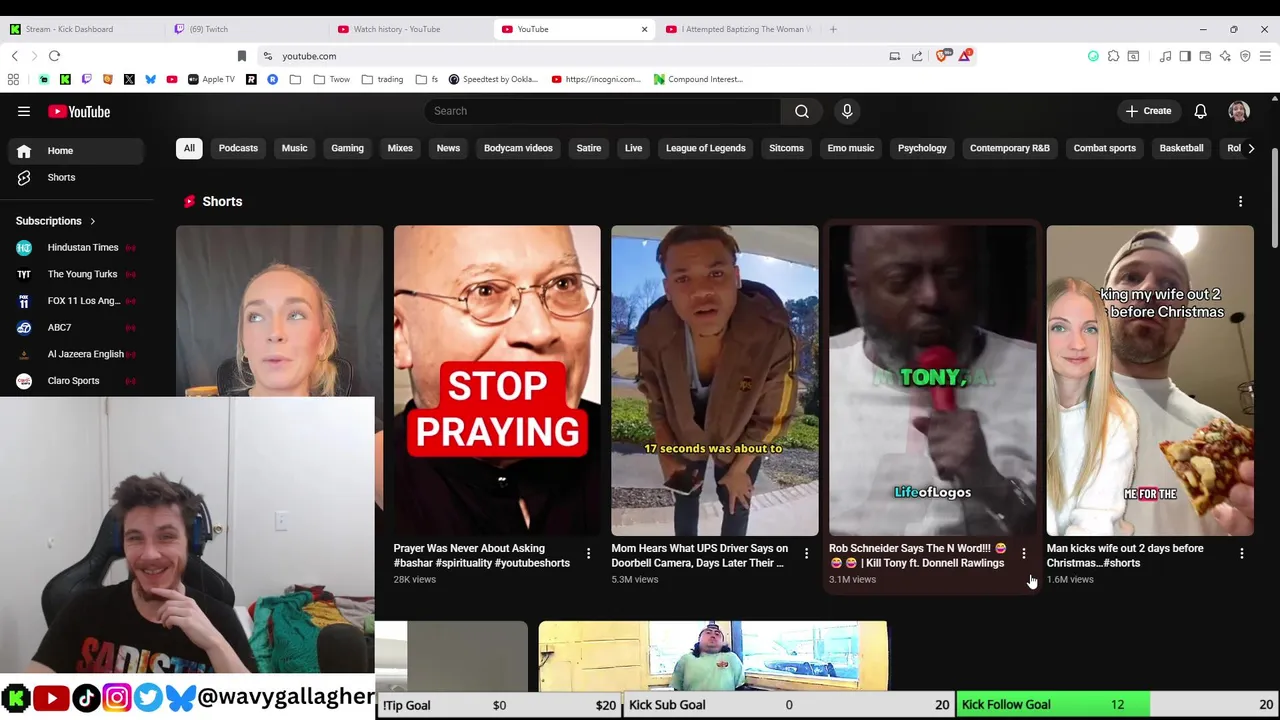Open the trading bookmarks folder

pos(383,79)
